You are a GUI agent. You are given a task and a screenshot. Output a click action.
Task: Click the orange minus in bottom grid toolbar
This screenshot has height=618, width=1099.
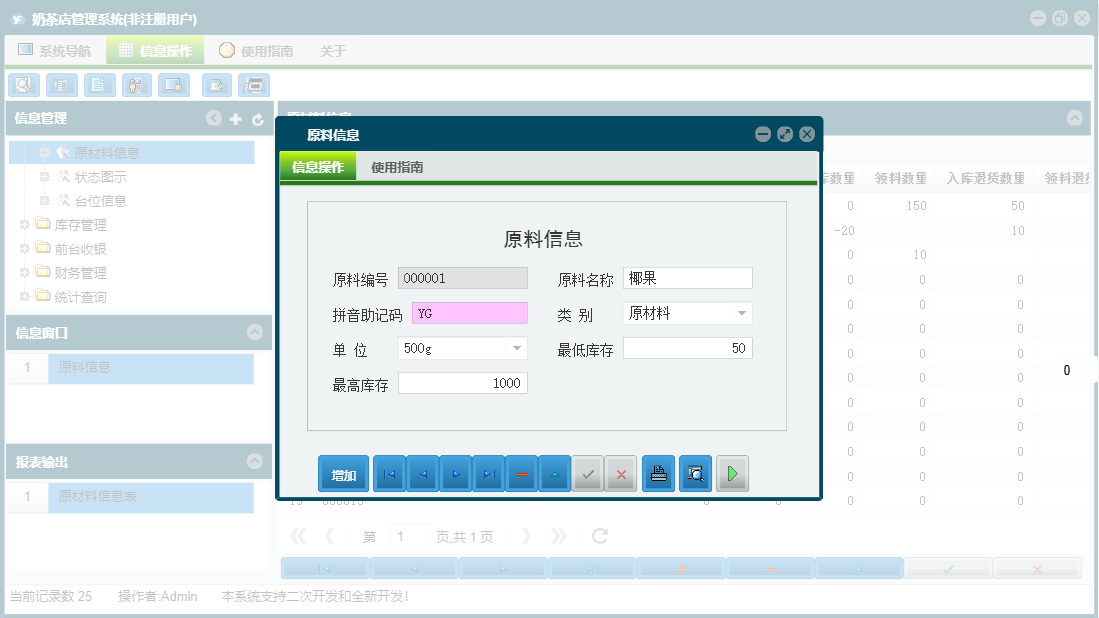tap(770, 569)
